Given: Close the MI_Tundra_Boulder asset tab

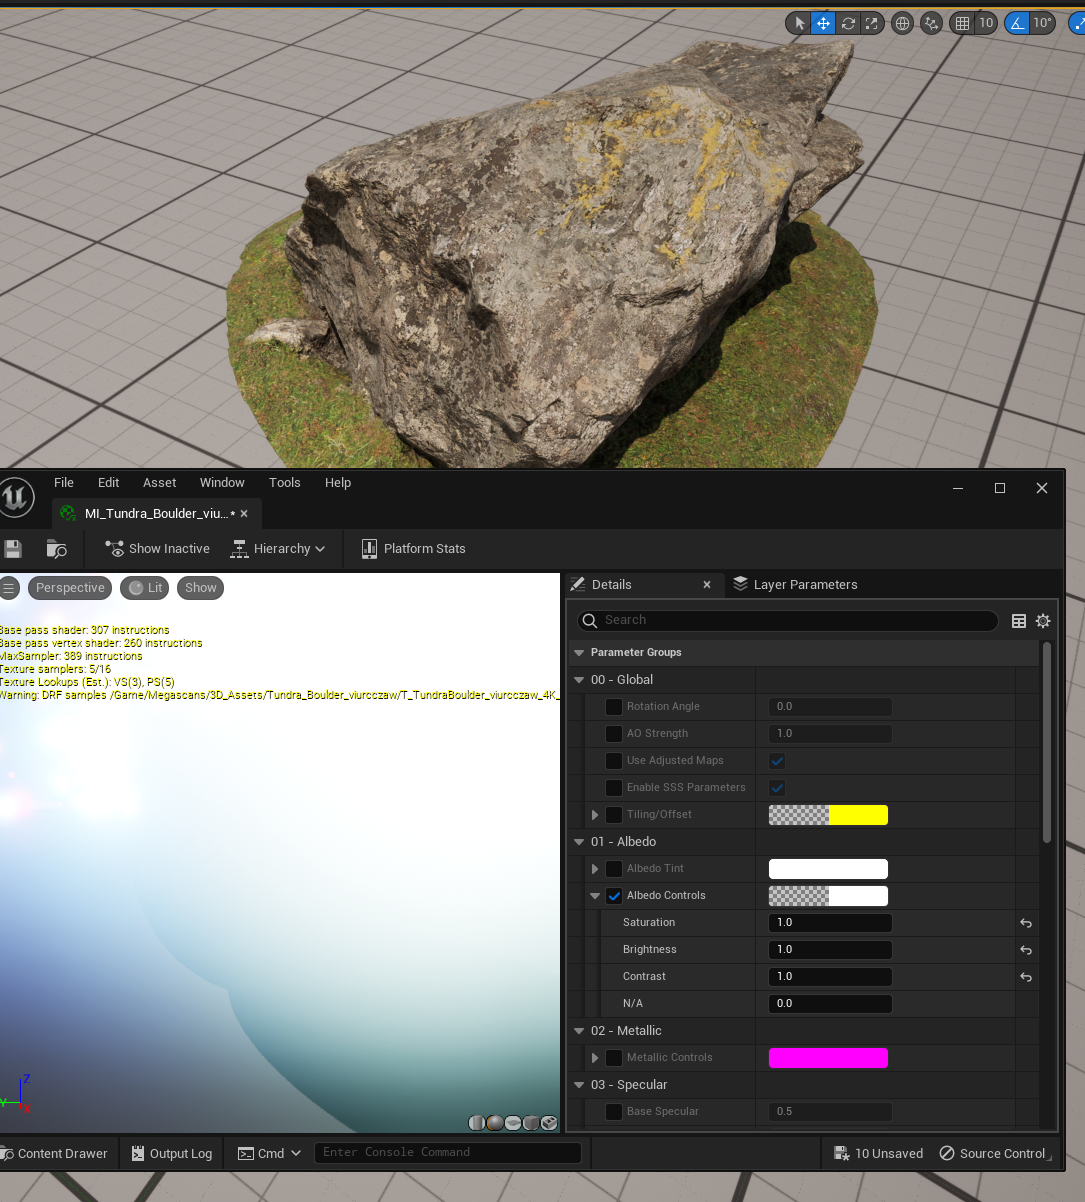Looking at the screenshot, I should click(244, 514).
